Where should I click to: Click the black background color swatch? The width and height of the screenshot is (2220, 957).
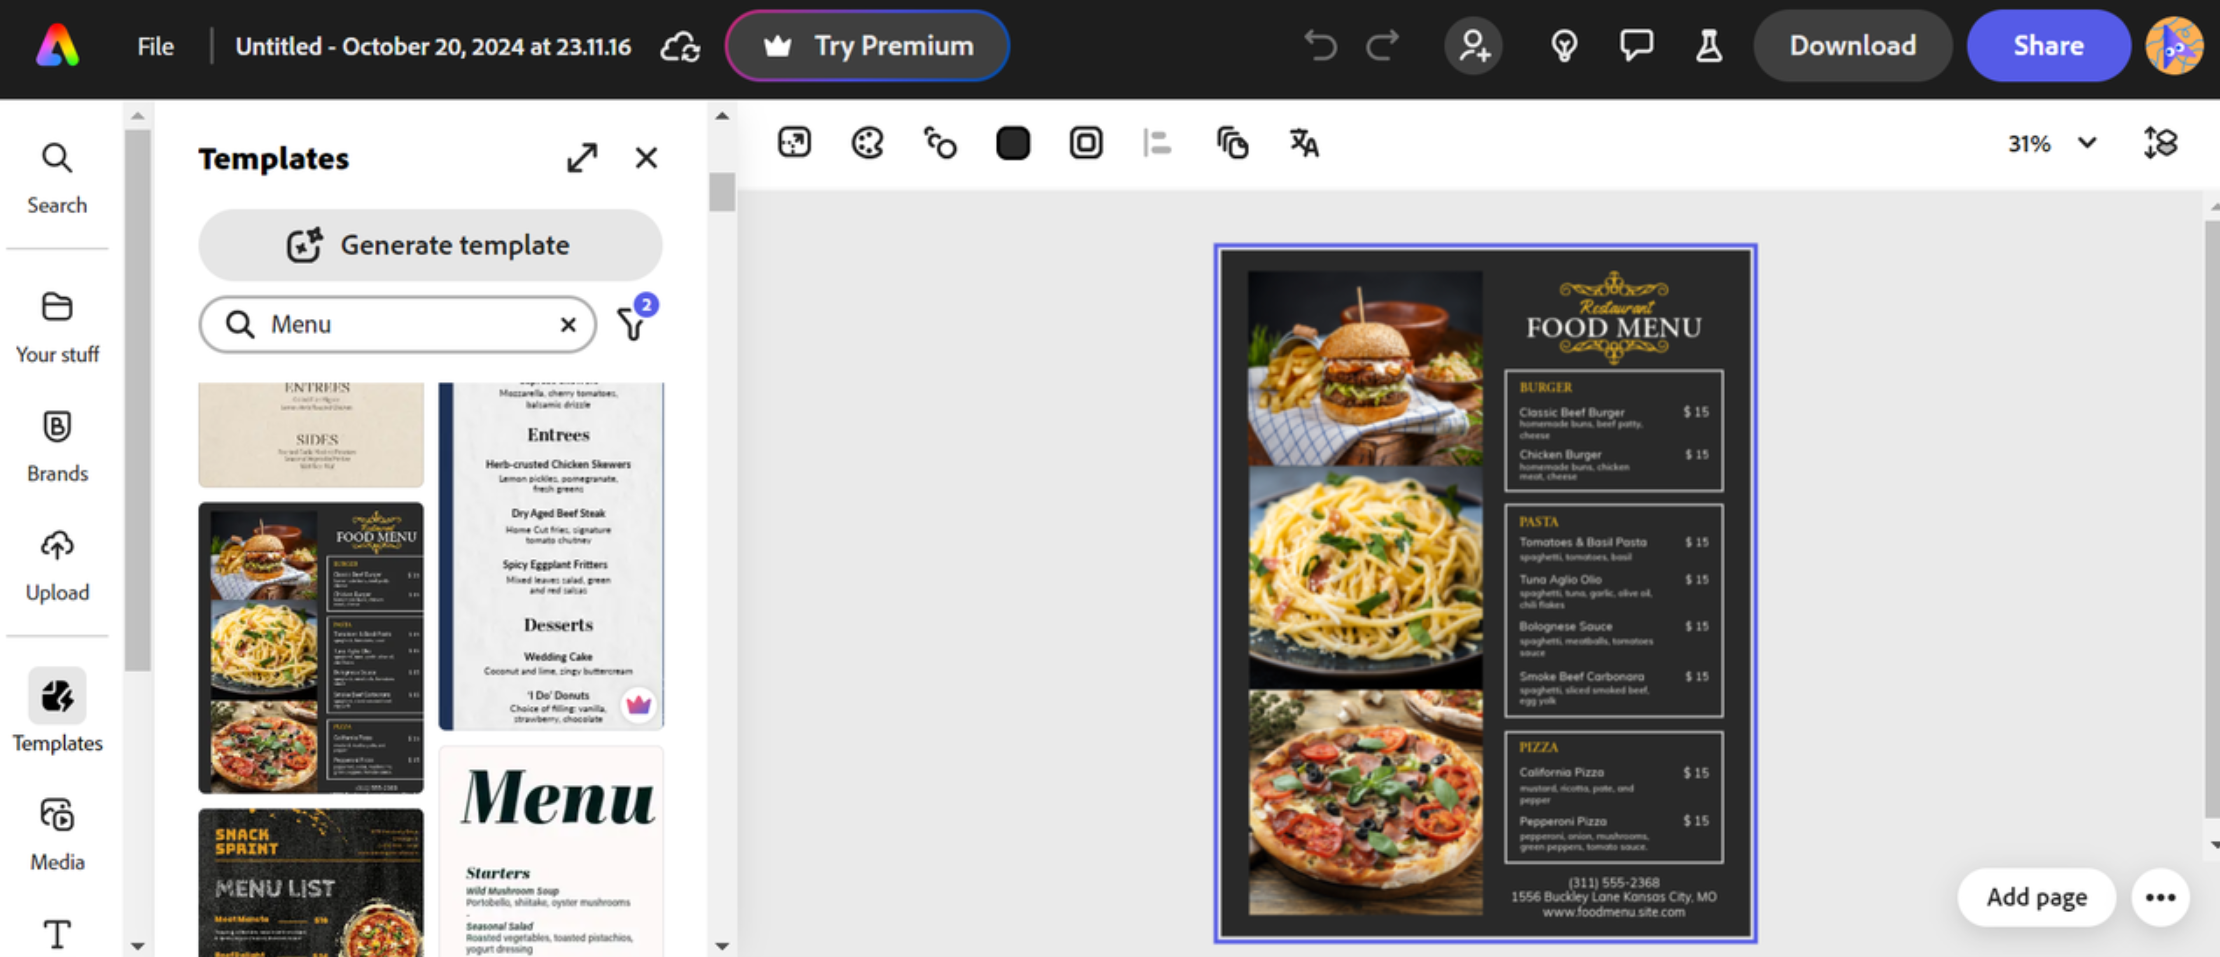(1013, 143)
